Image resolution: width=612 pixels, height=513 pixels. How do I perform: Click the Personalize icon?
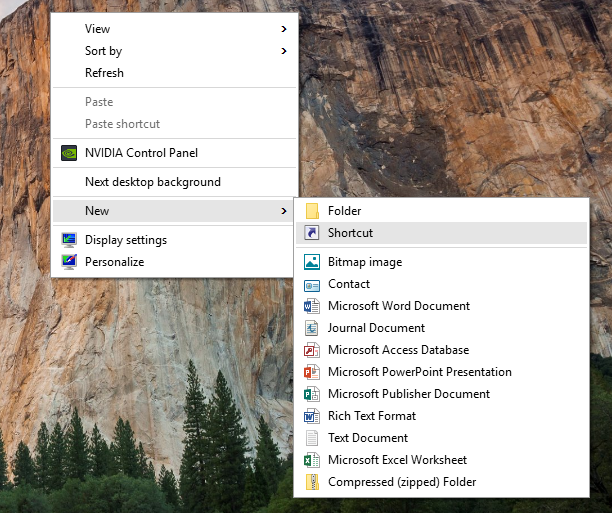click(69, 262)
